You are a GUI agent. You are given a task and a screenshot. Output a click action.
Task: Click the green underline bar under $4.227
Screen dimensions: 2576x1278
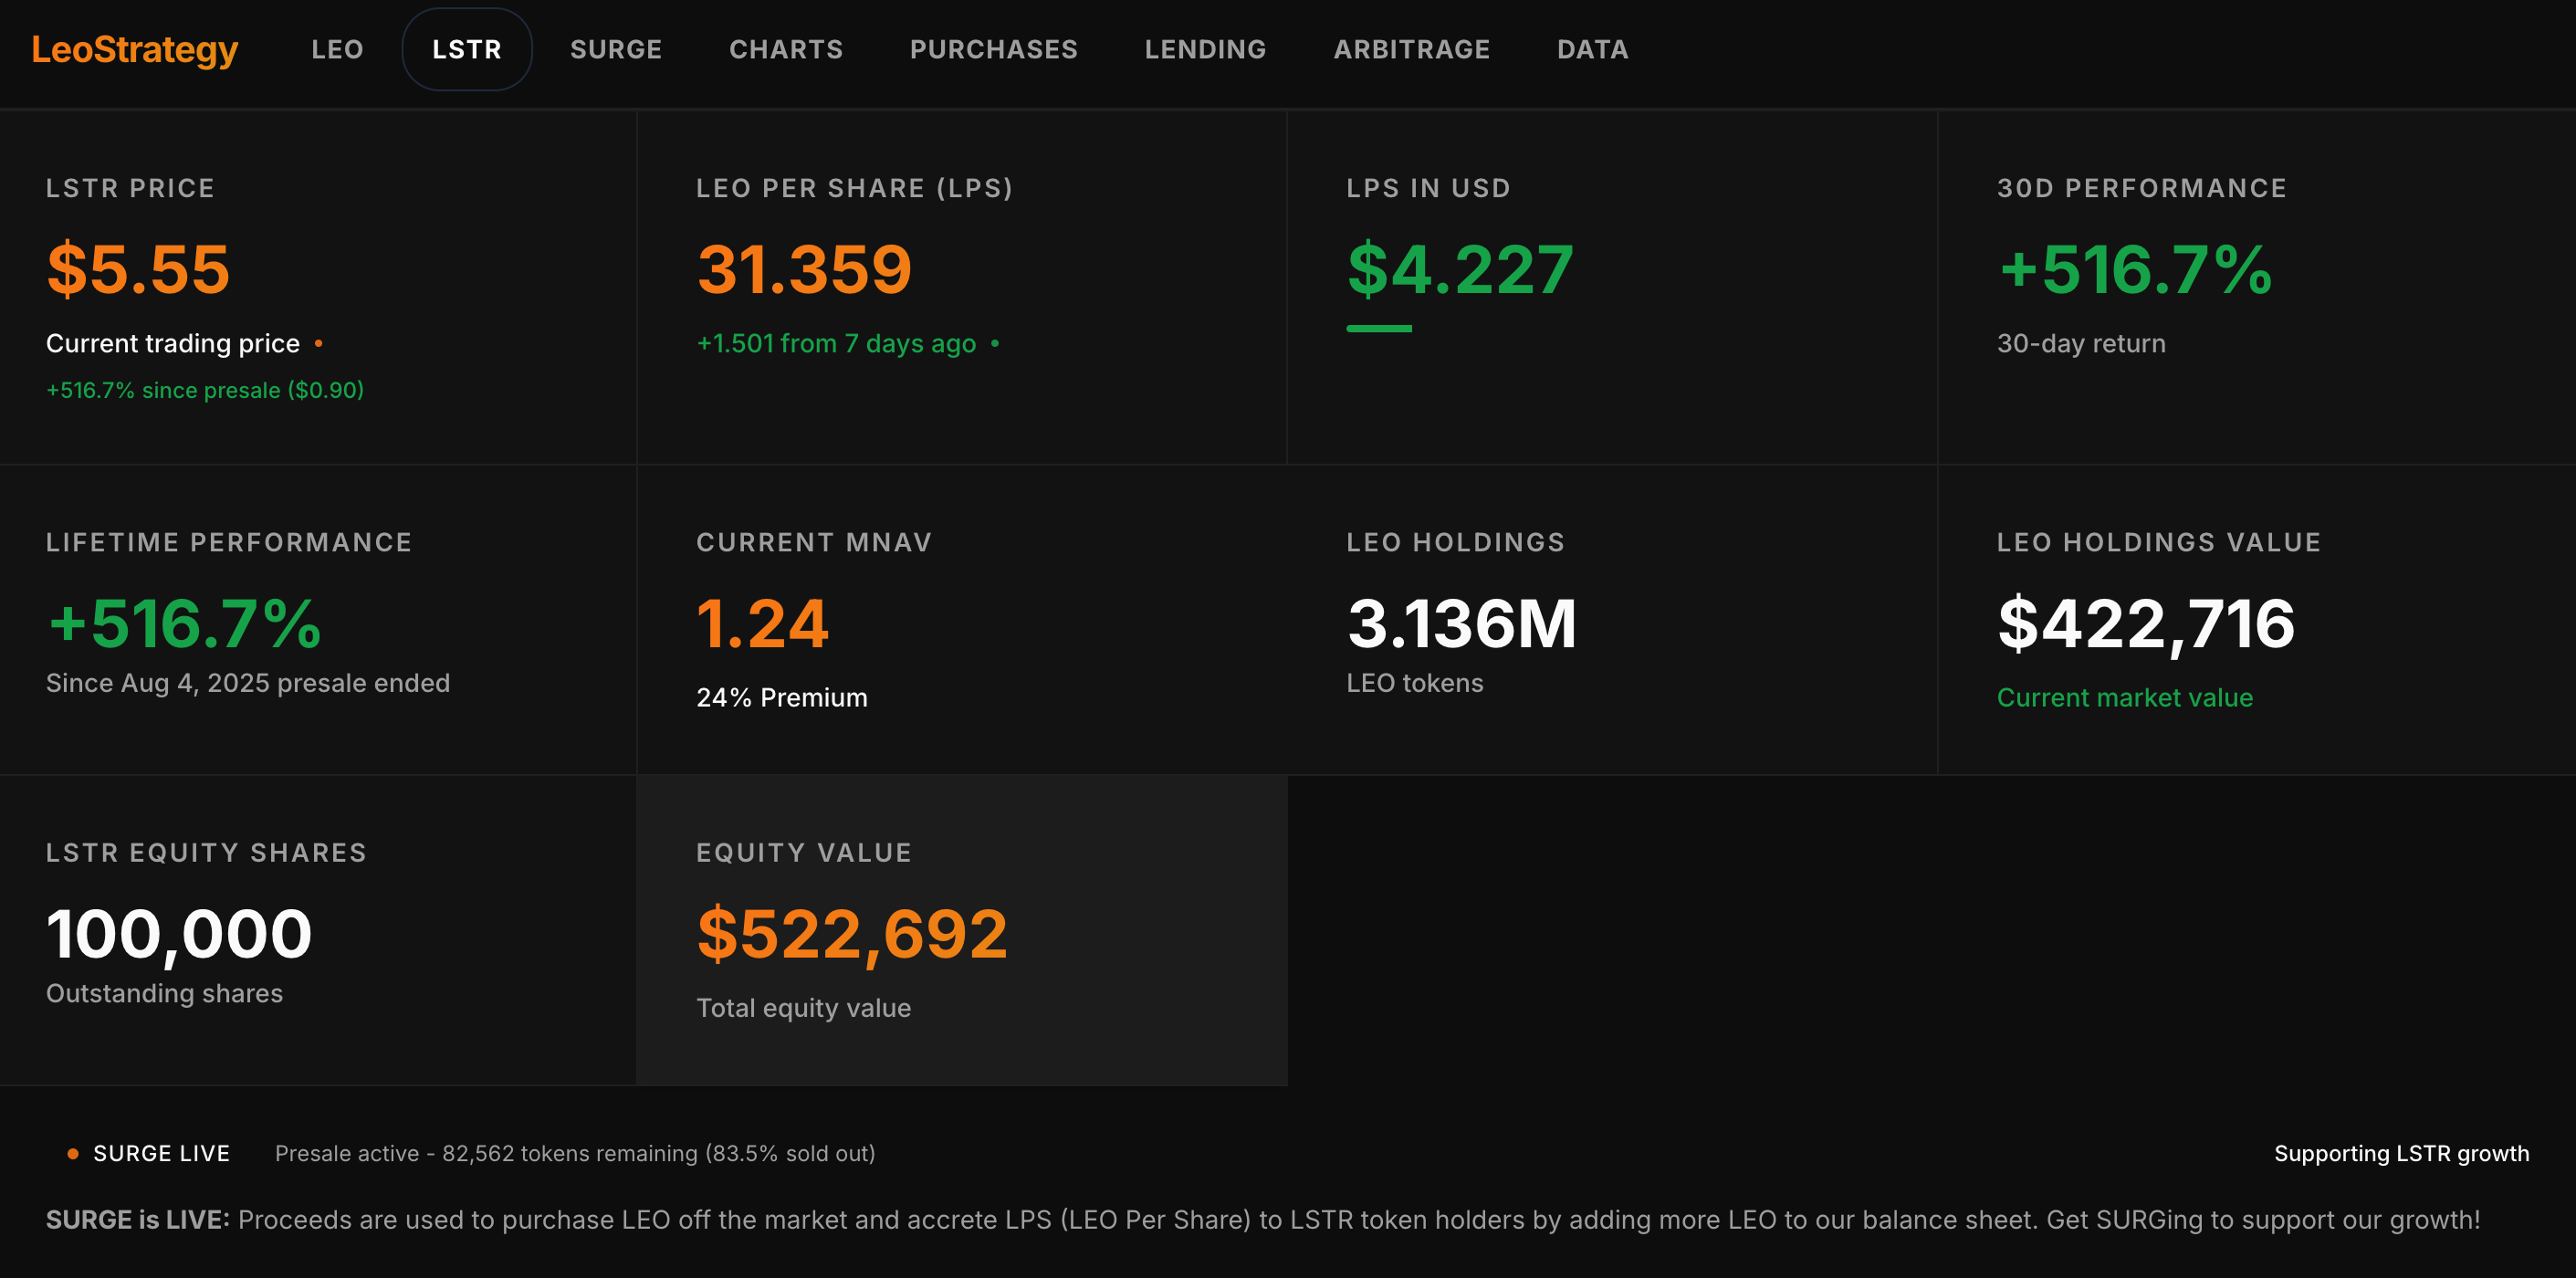click(x=1378, y=328)
